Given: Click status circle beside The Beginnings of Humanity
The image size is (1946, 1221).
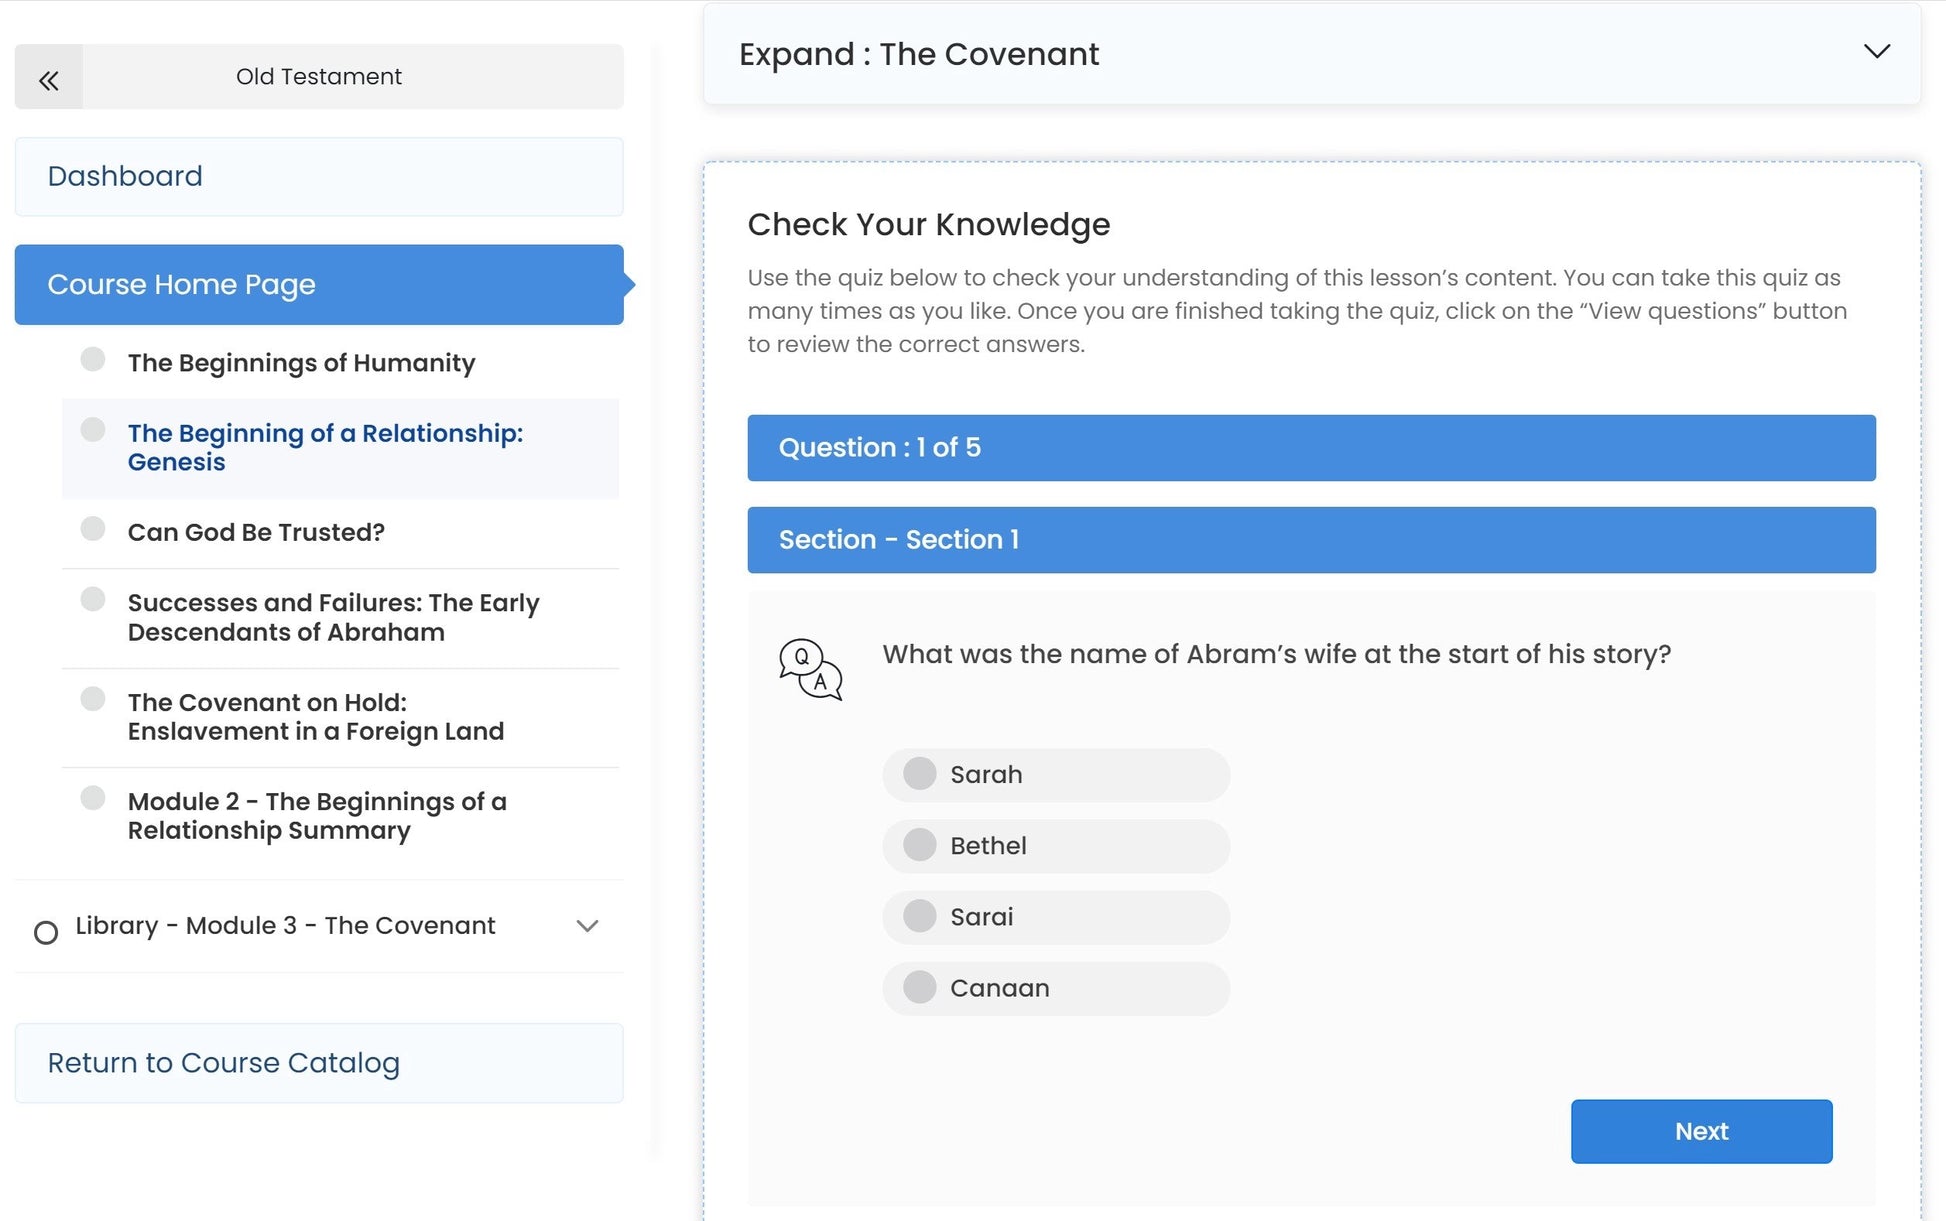Looking at the screenshot, I should (93, 360).
